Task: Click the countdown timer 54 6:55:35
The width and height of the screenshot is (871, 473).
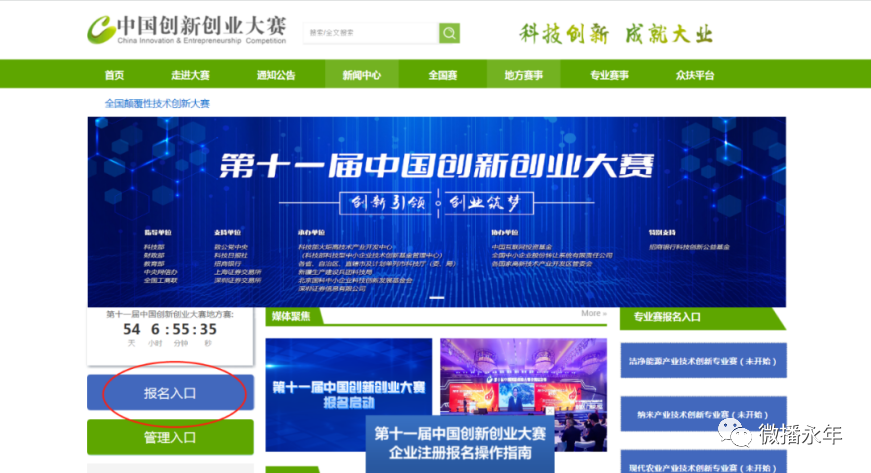Action: click(x=170, y=329)
